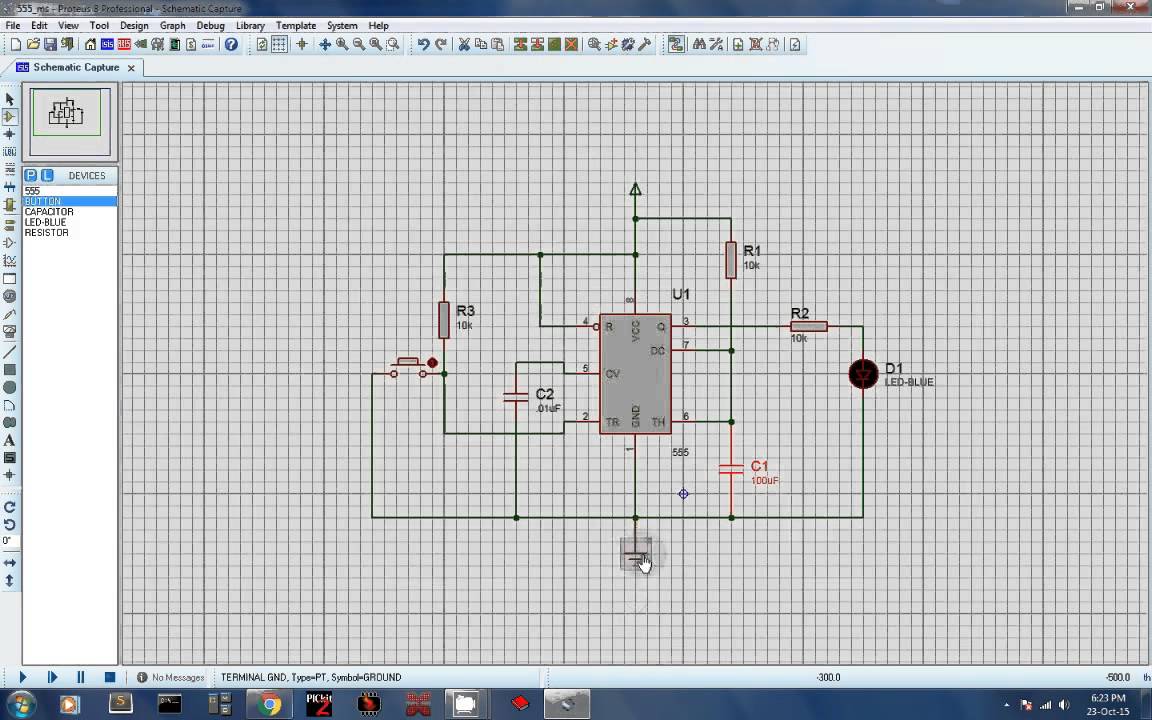Open the Make Device icon
The height and width of the screenshot is (720, 1152).
click(x=611, y=45)
